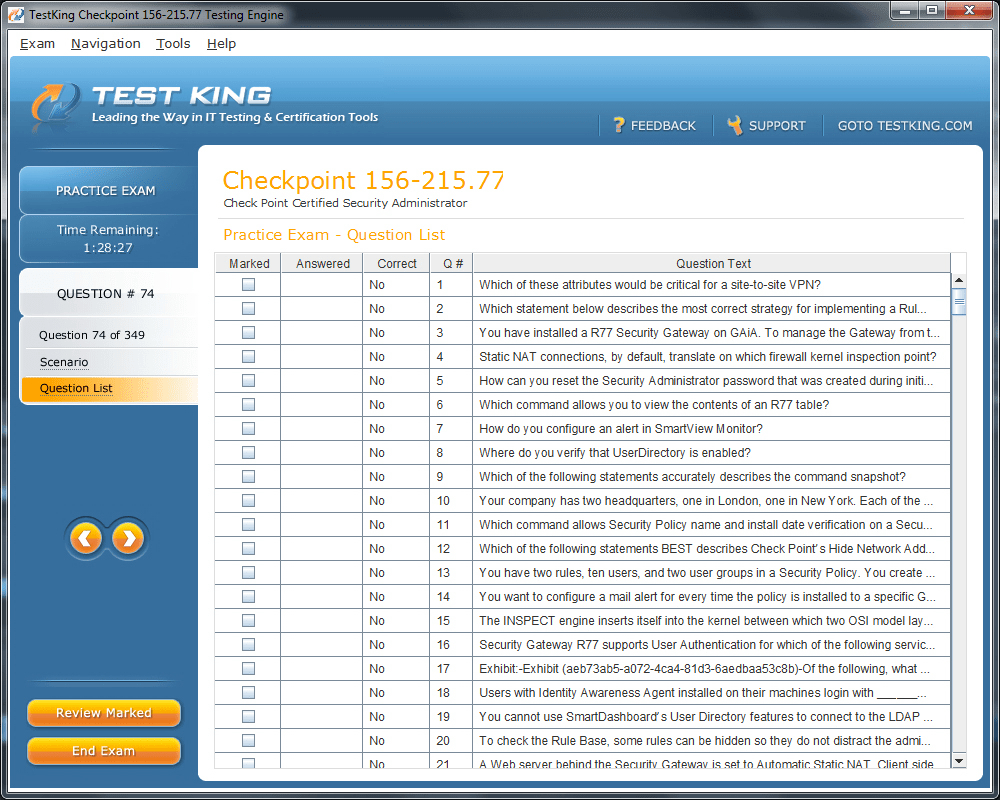This screenshot has width=1000, height=800.
Task: Click the Feedback question mark icon
Action: point(619,125)
